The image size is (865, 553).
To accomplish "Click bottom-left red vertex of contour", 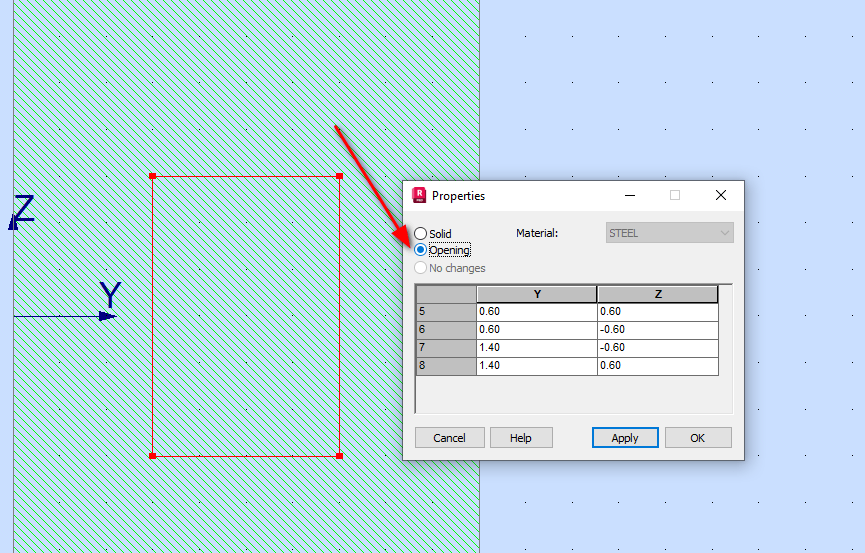I will [153, 456].
